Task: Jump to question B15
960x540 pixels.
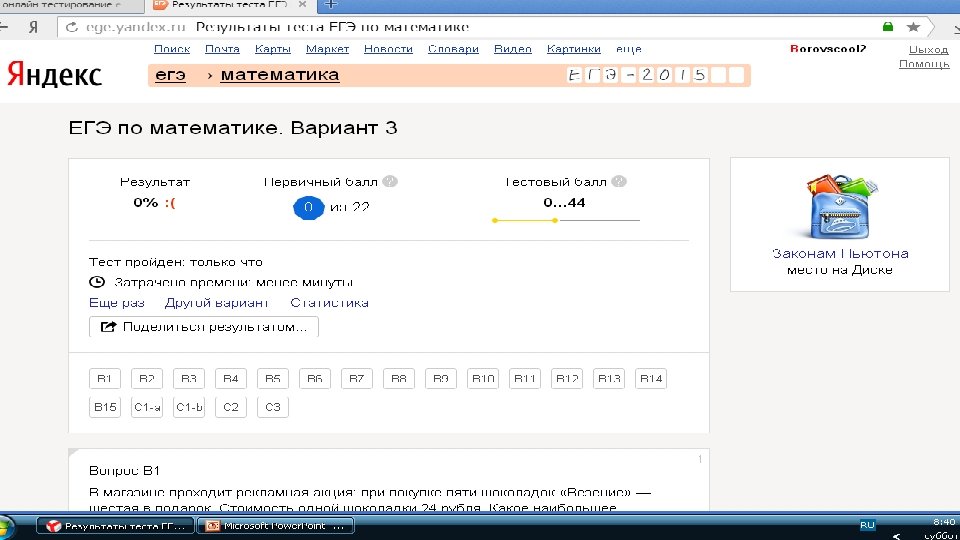Action: pyautogui.click(x=105, y=407)
